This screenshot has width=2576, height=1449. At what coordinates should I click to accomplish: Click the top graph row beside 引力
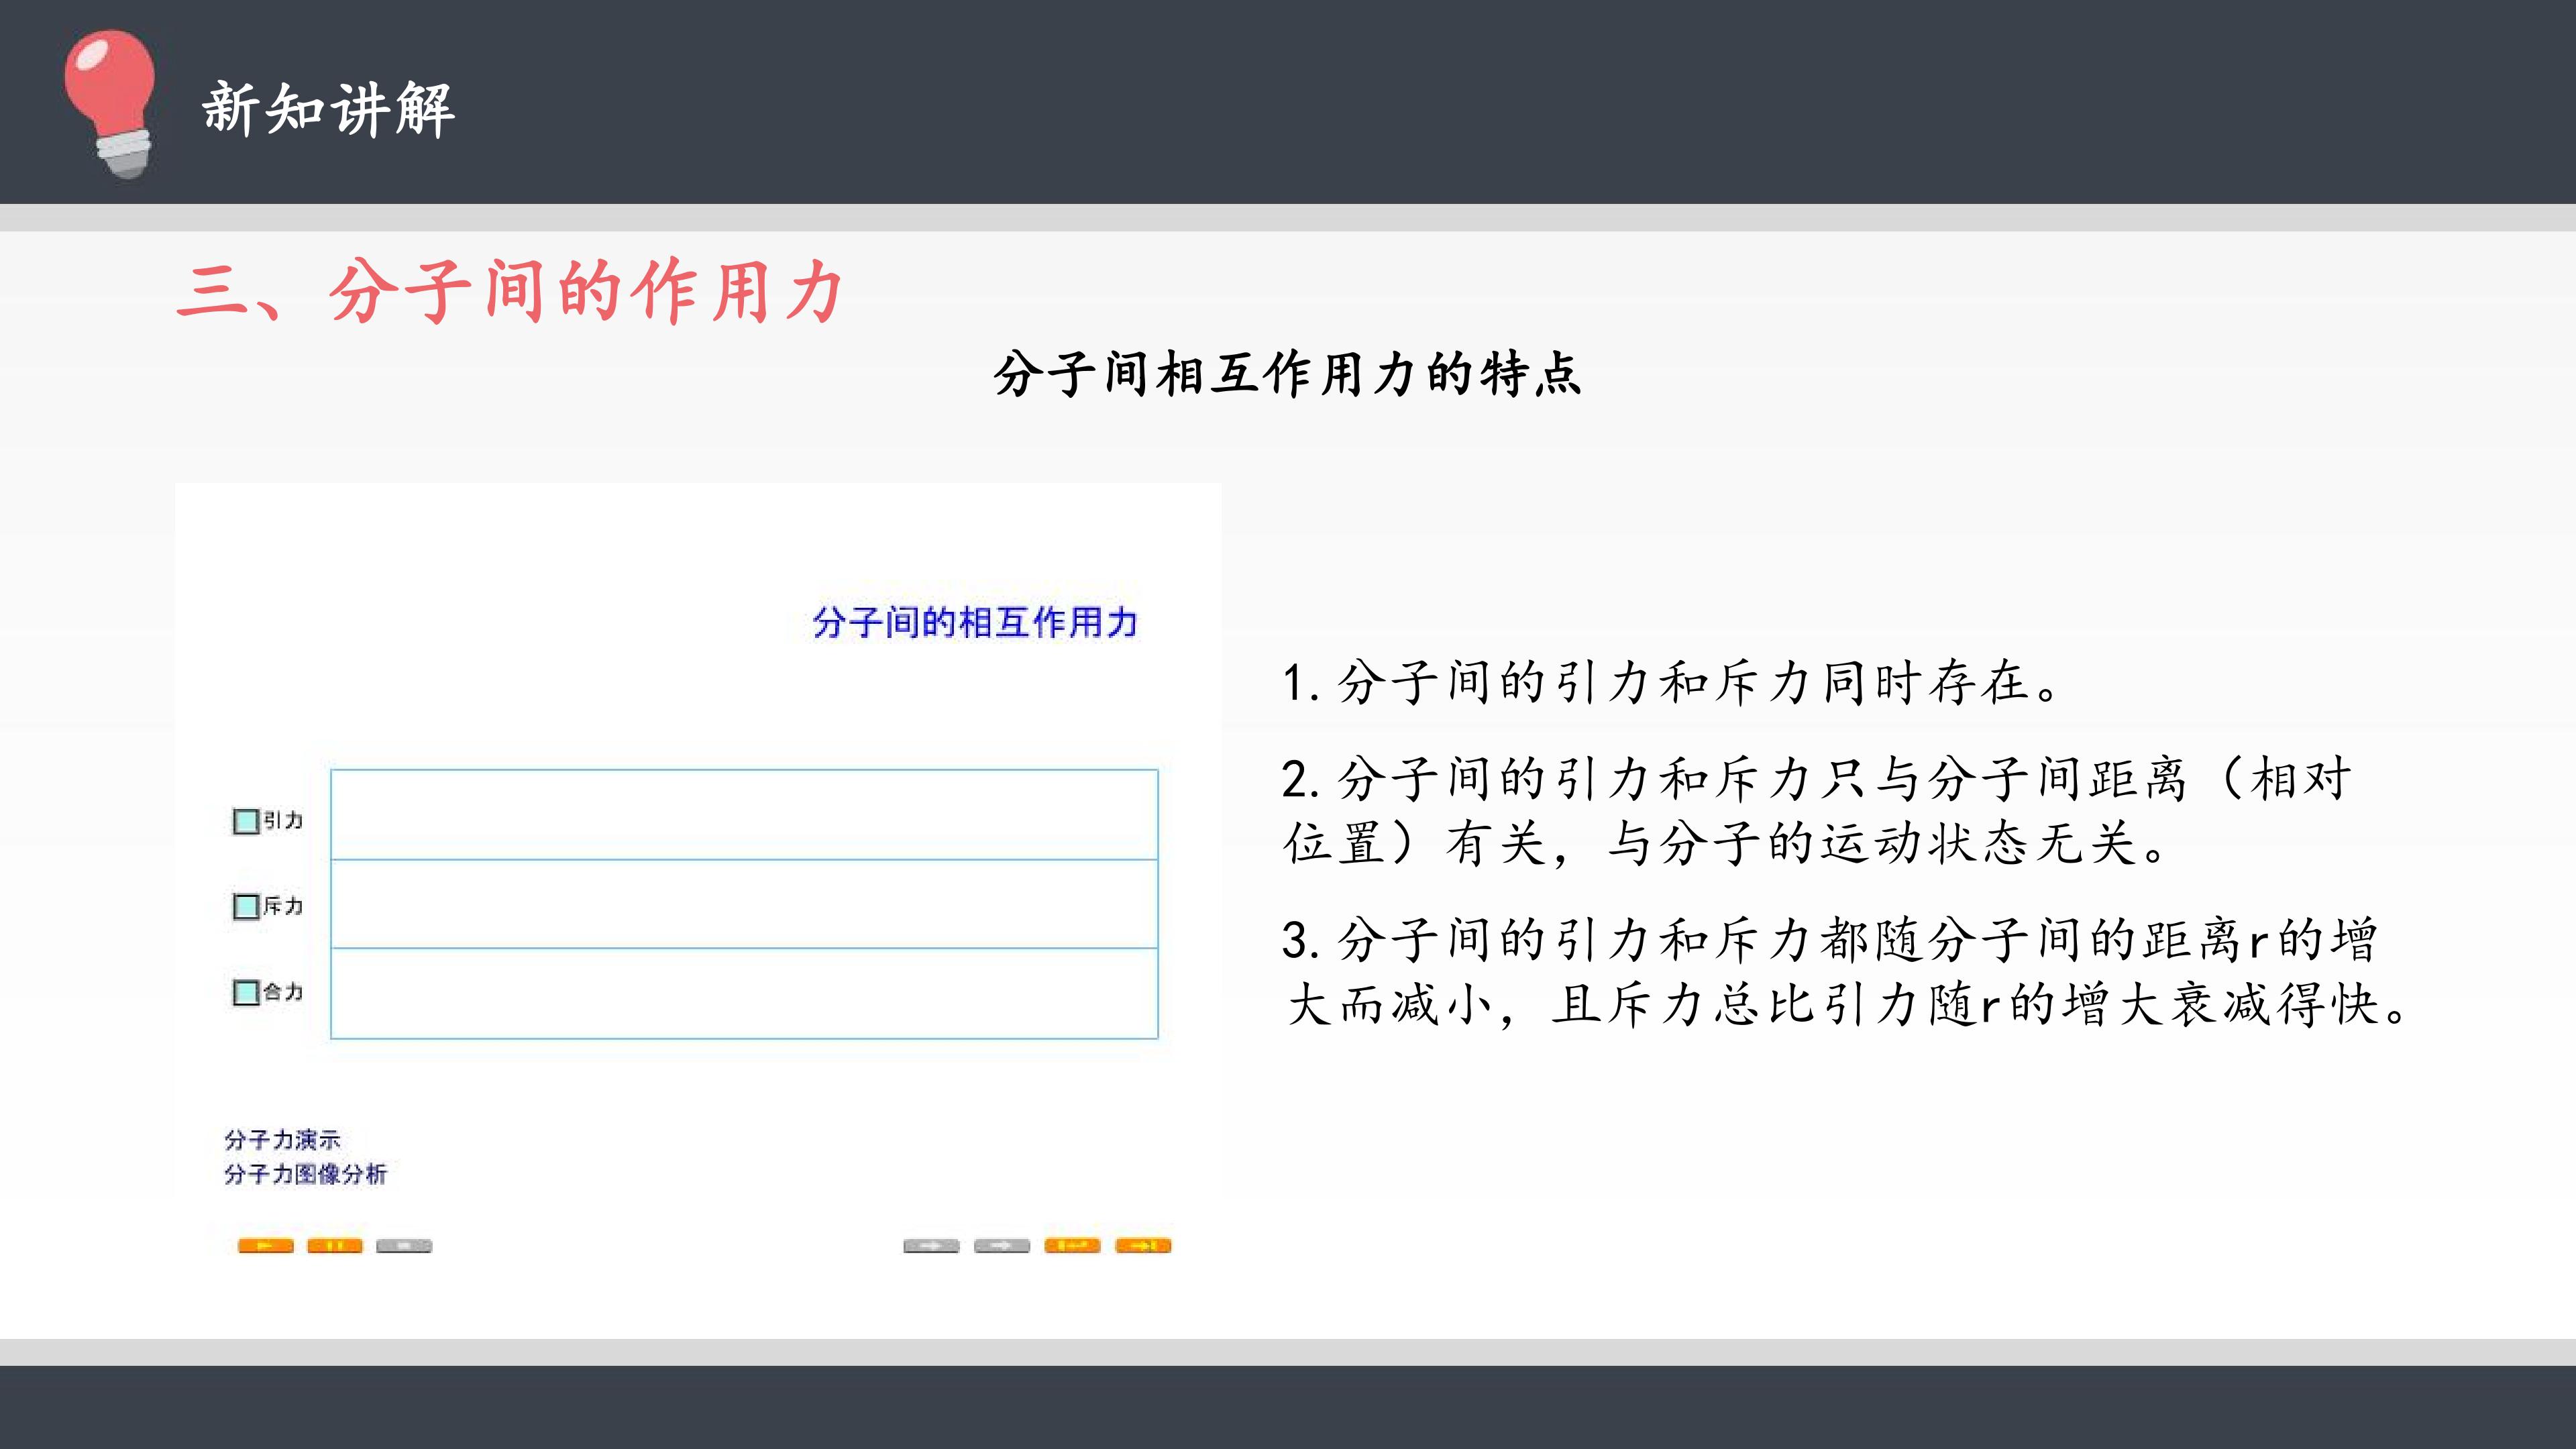744,815
